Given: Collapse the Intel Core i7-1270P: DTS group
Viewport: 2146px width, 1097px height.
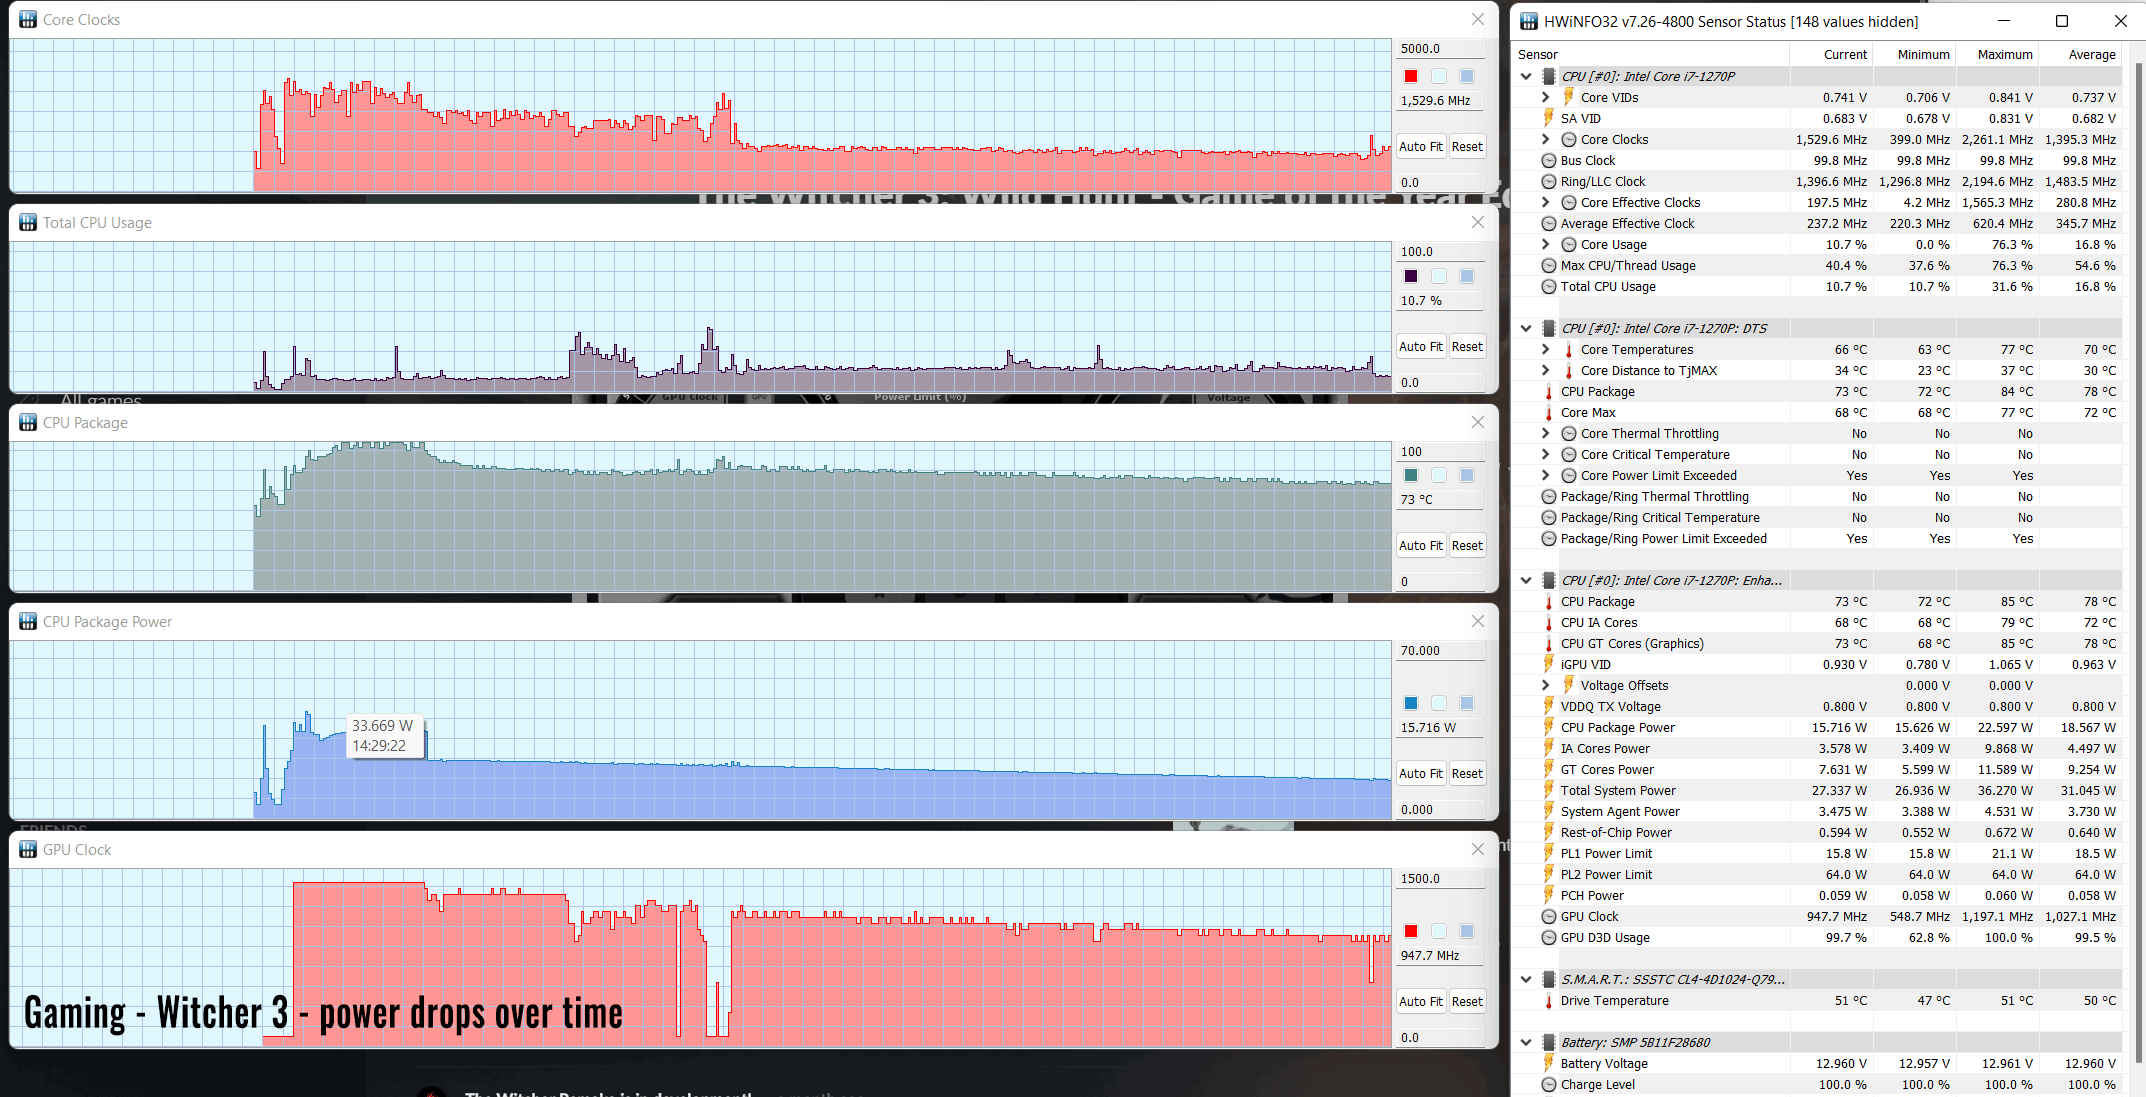Looking at the screenshot, I should 1526,328.
